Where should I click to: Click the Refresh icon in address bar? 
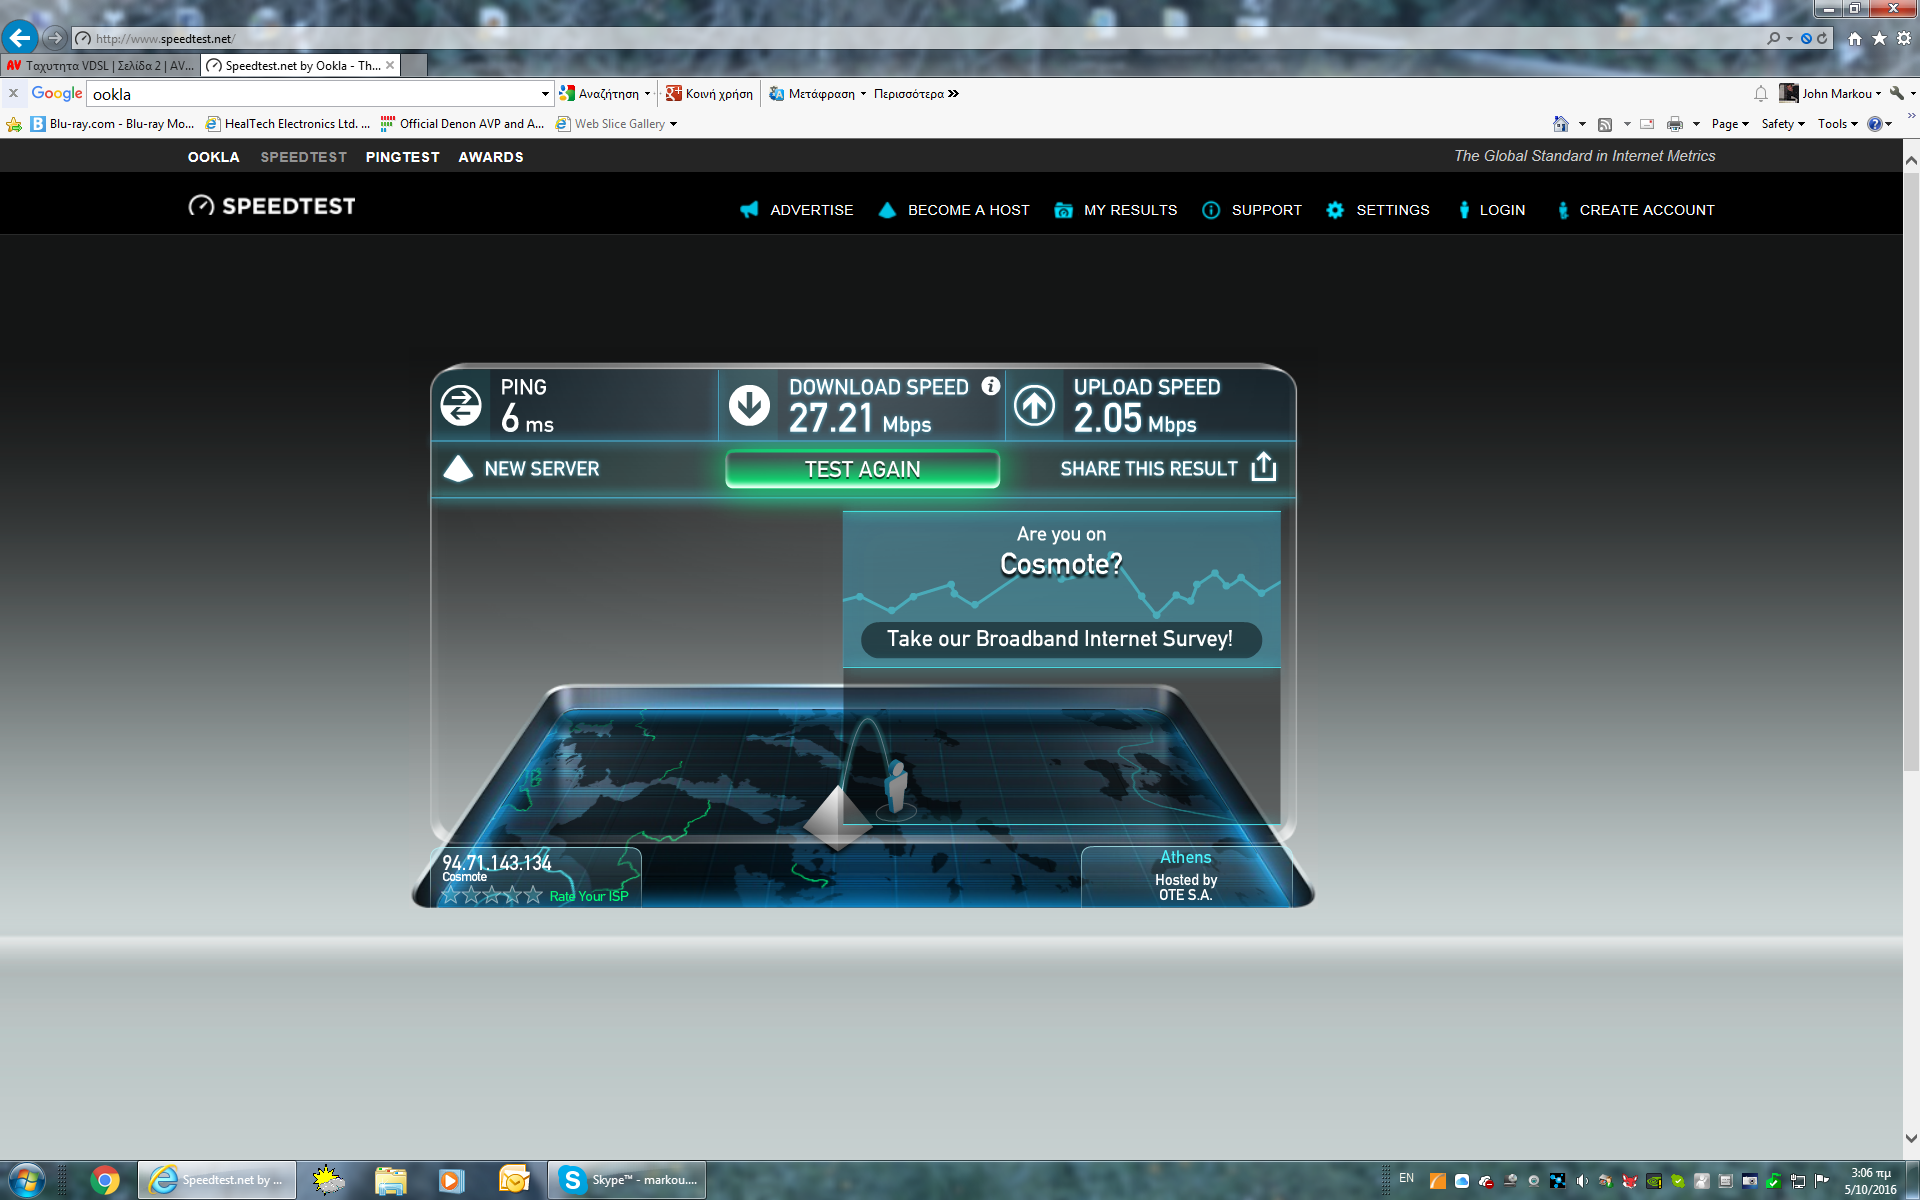coord(1822,38)
